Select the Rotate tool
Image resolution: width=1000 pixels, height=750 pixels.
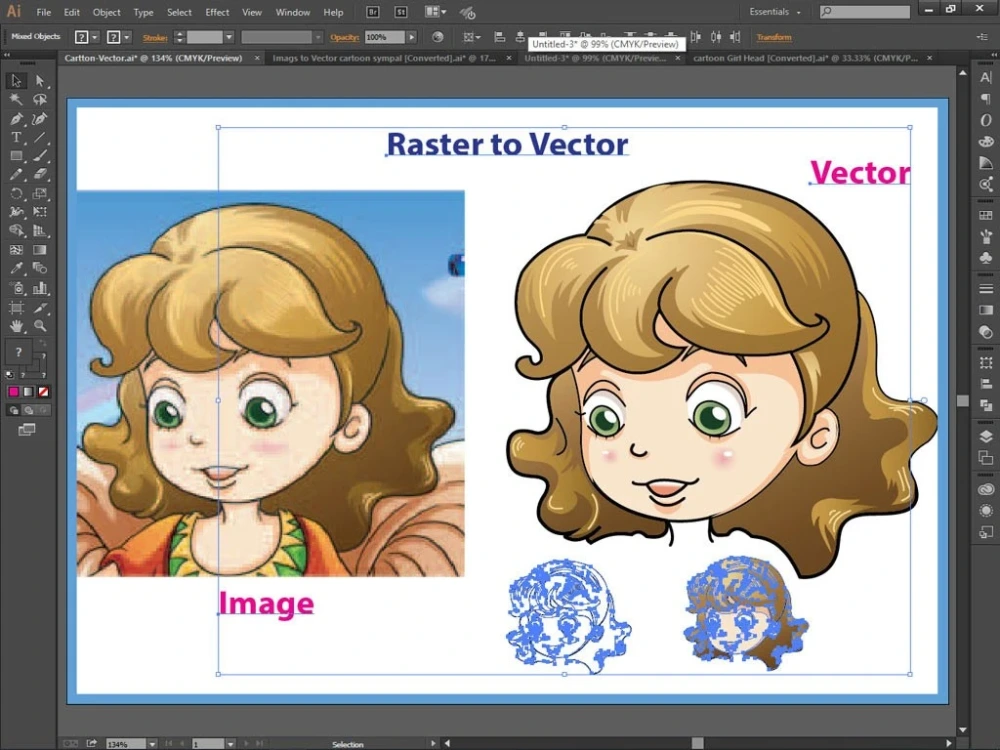tap(17, 193)
